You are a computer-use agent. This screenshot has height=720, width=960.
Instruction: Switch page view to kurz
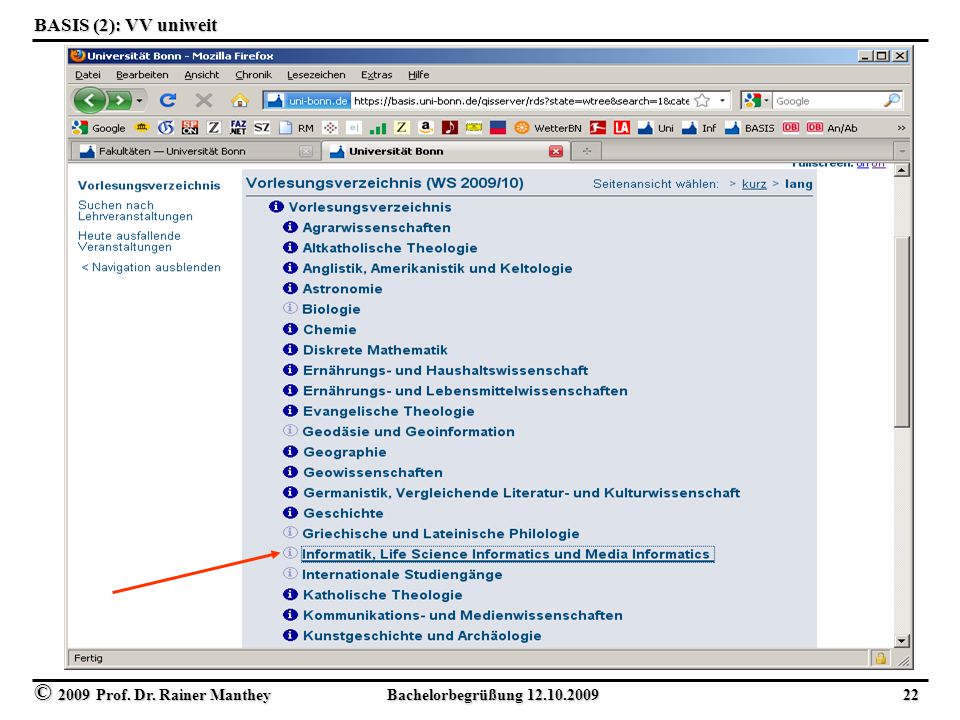pos(754,184)
